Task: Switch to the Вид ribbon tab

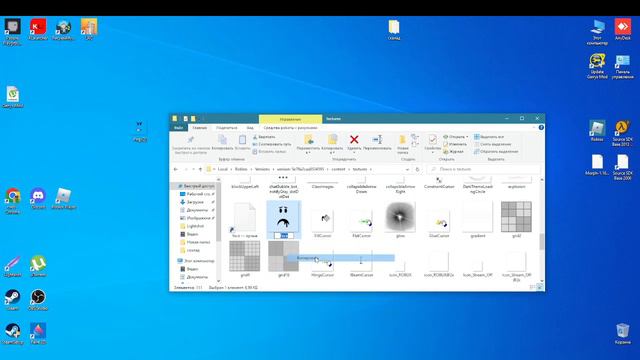Action: click(250, 128)
